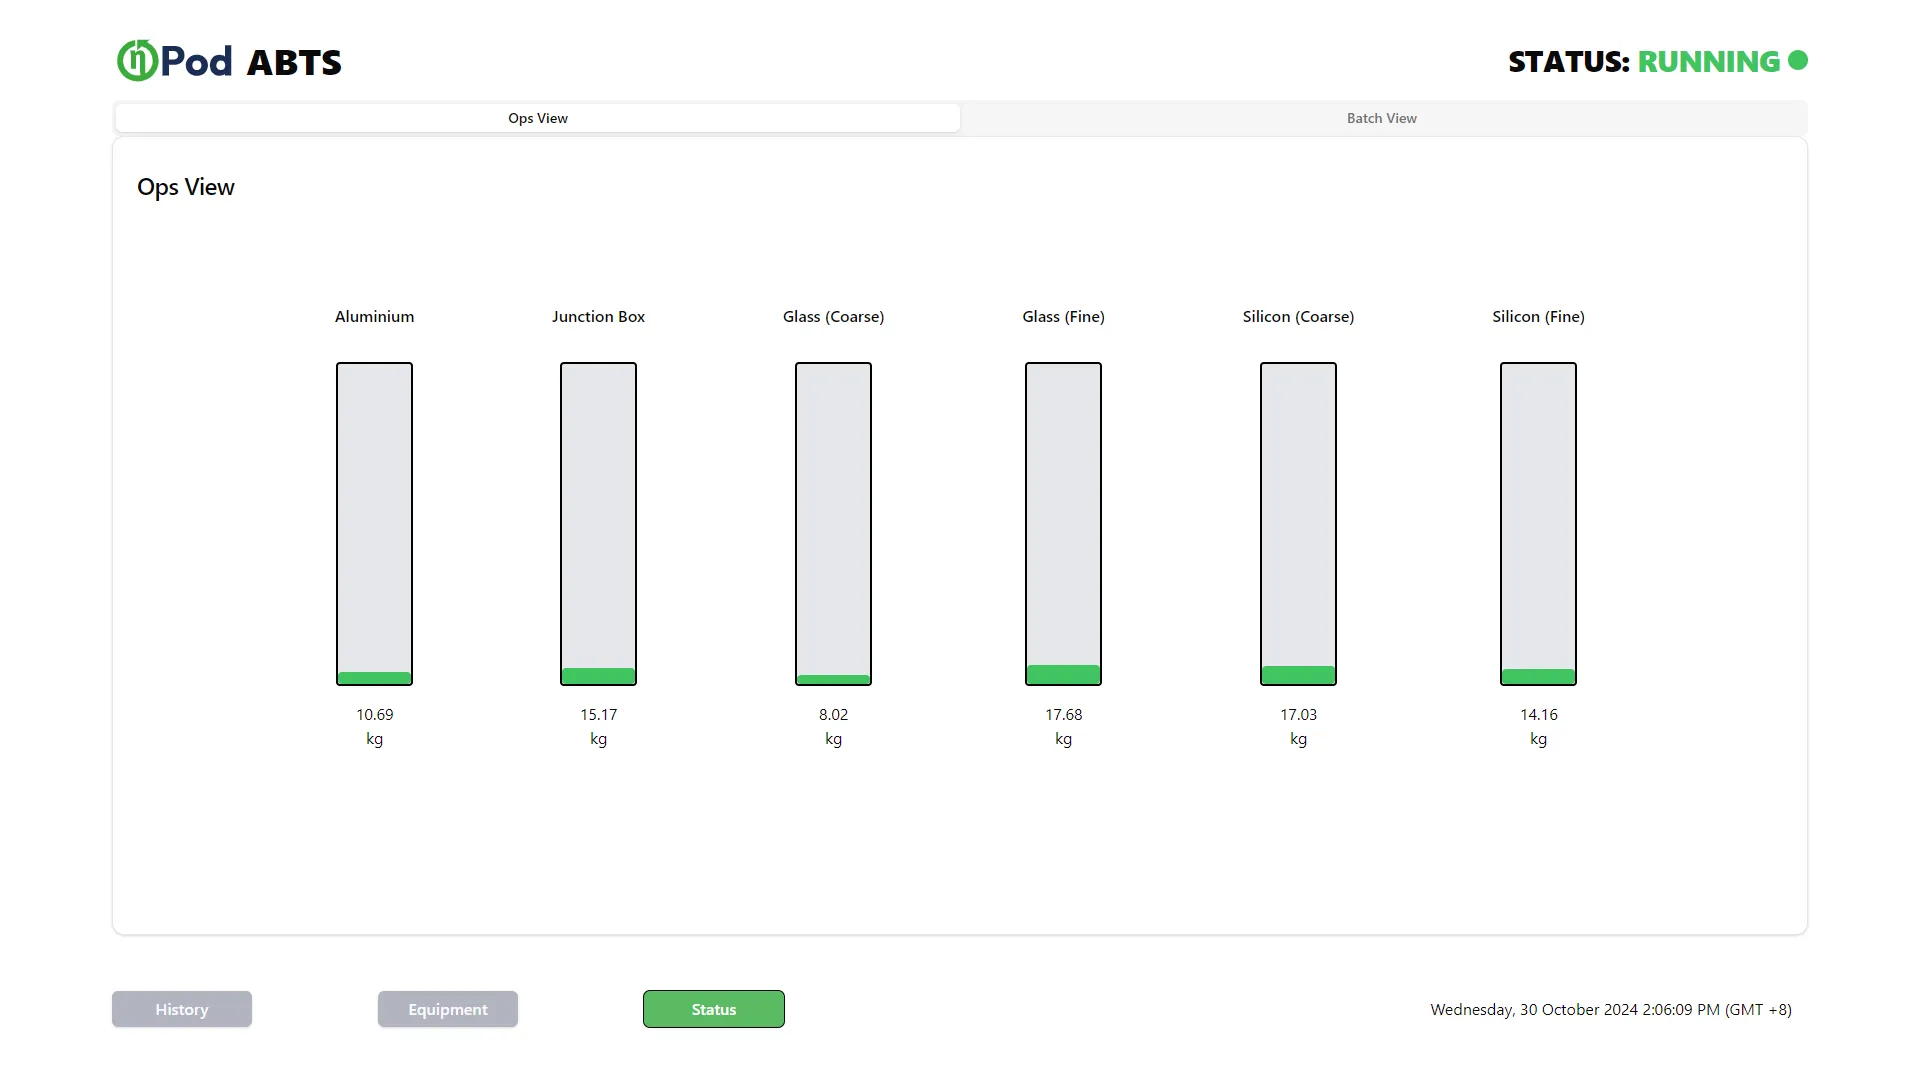Click the Glass (Fine) label
The height and width of the screenshot is (1080, 1920).
[x=1064, y=317]
